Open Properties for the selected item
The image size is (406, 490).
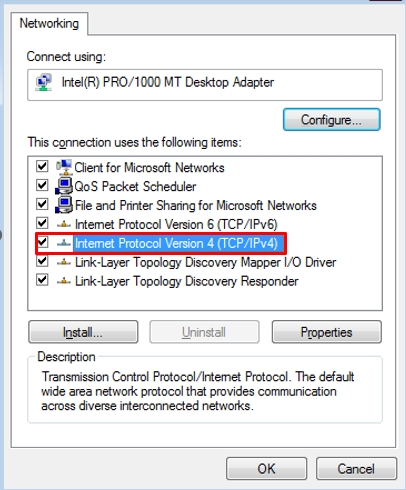pos(327,332)
